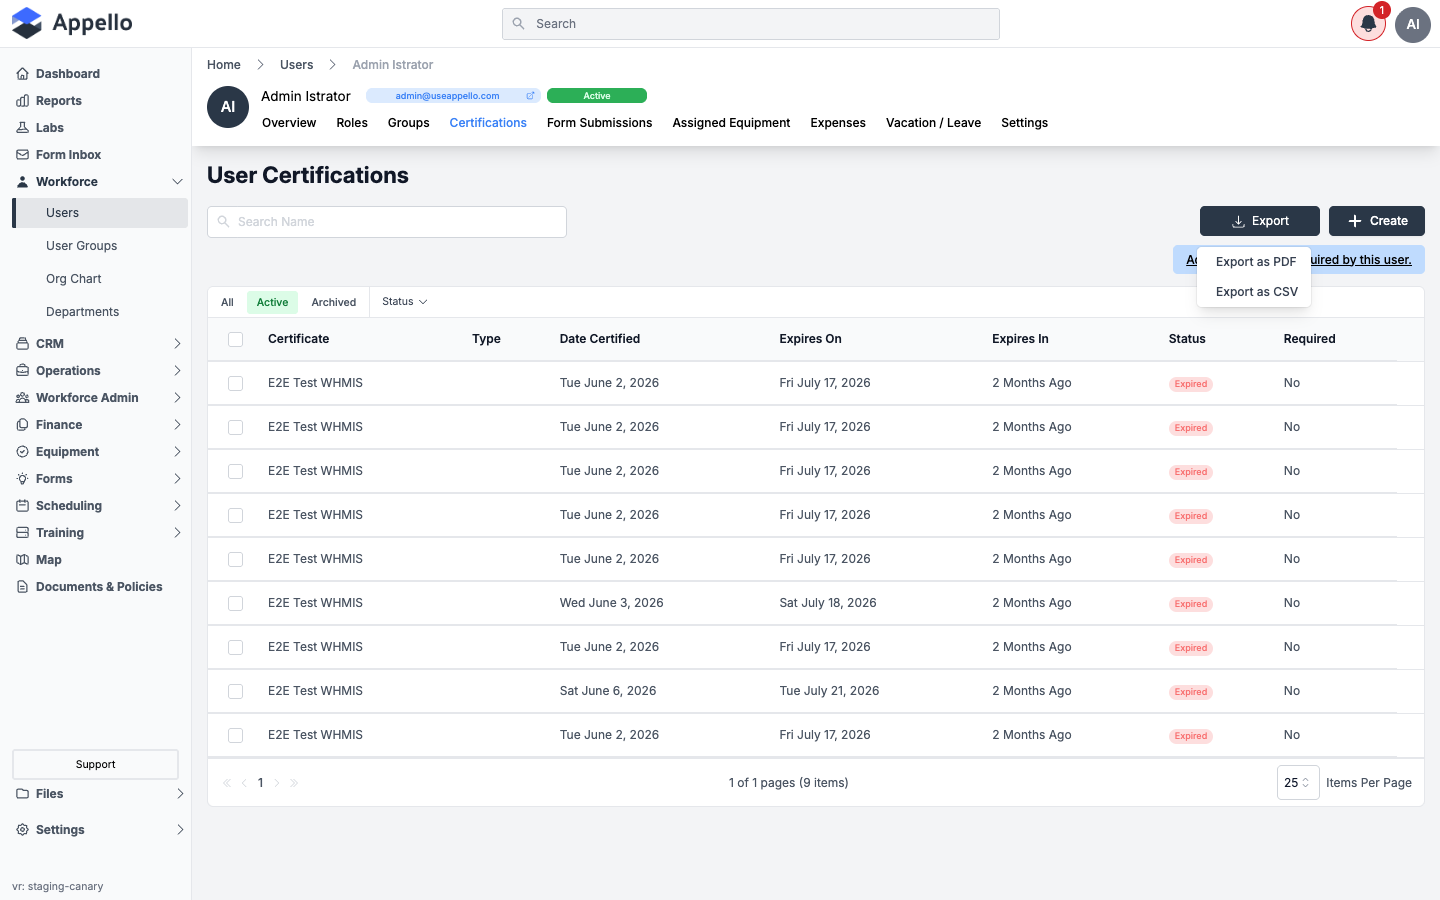This screenshot has width=1440, height=900.
Task: Switch to the Overview tab
Action: [289, 123]
